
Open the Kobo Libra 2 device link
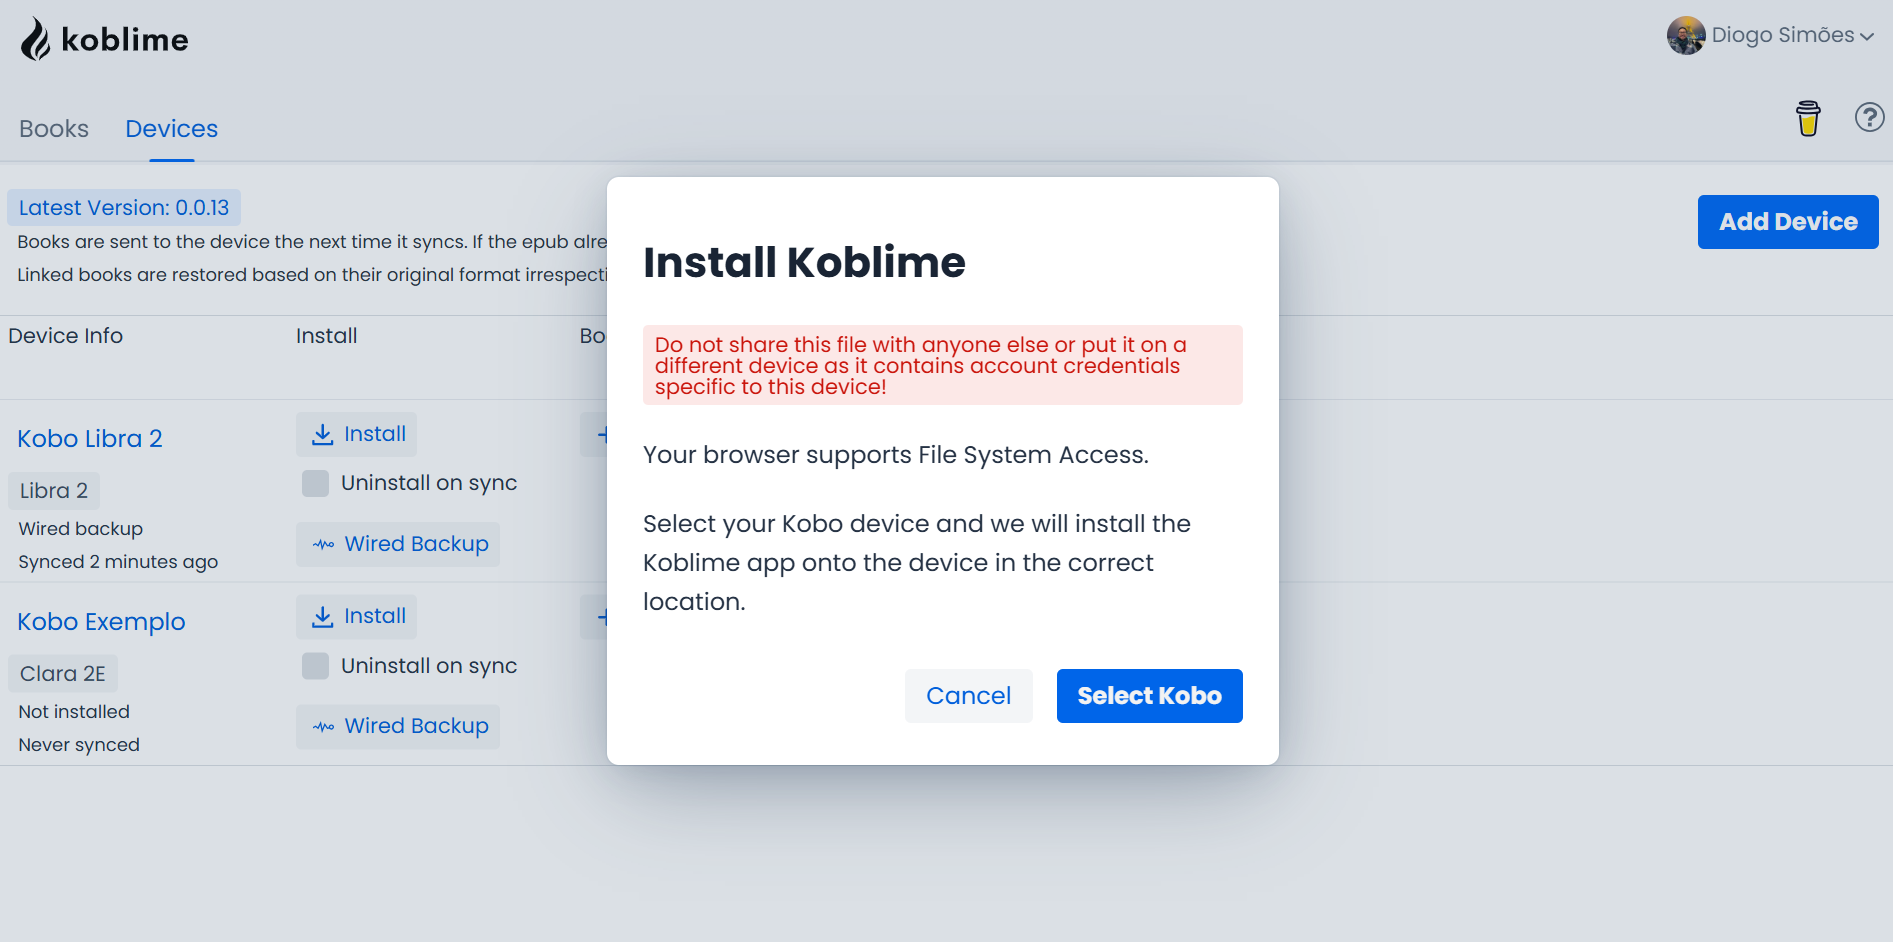[x=90, y=439]
